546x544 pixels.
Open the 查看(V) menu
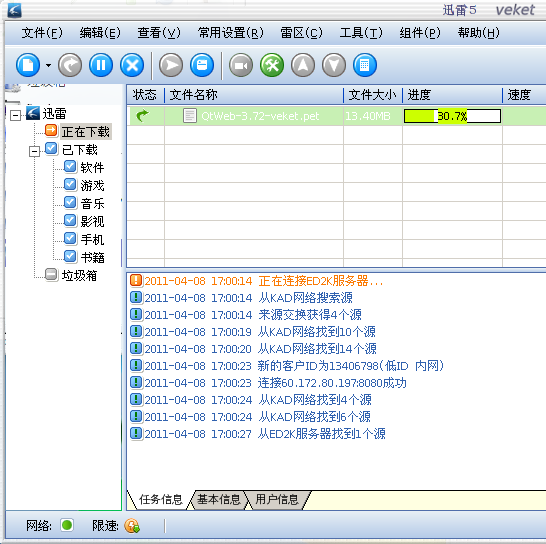pyautogui.click(x=159, y=33)
